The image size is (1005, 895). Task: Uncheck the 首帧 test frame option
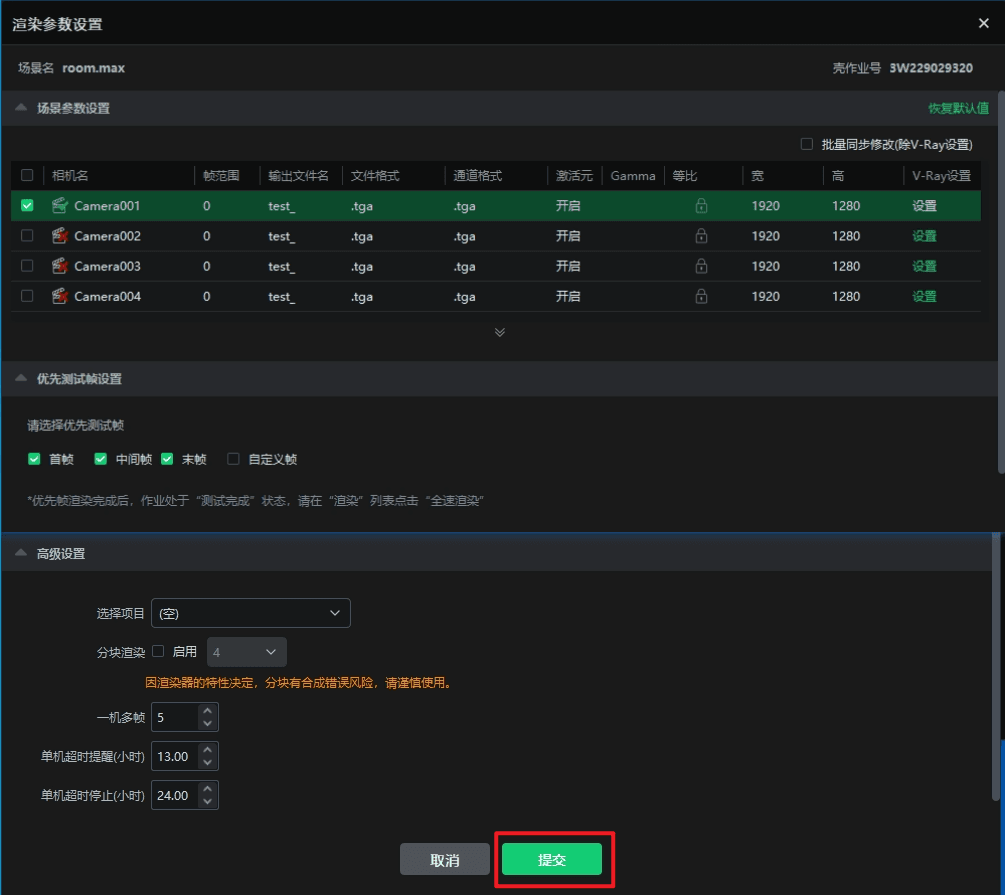pos(36,459)
